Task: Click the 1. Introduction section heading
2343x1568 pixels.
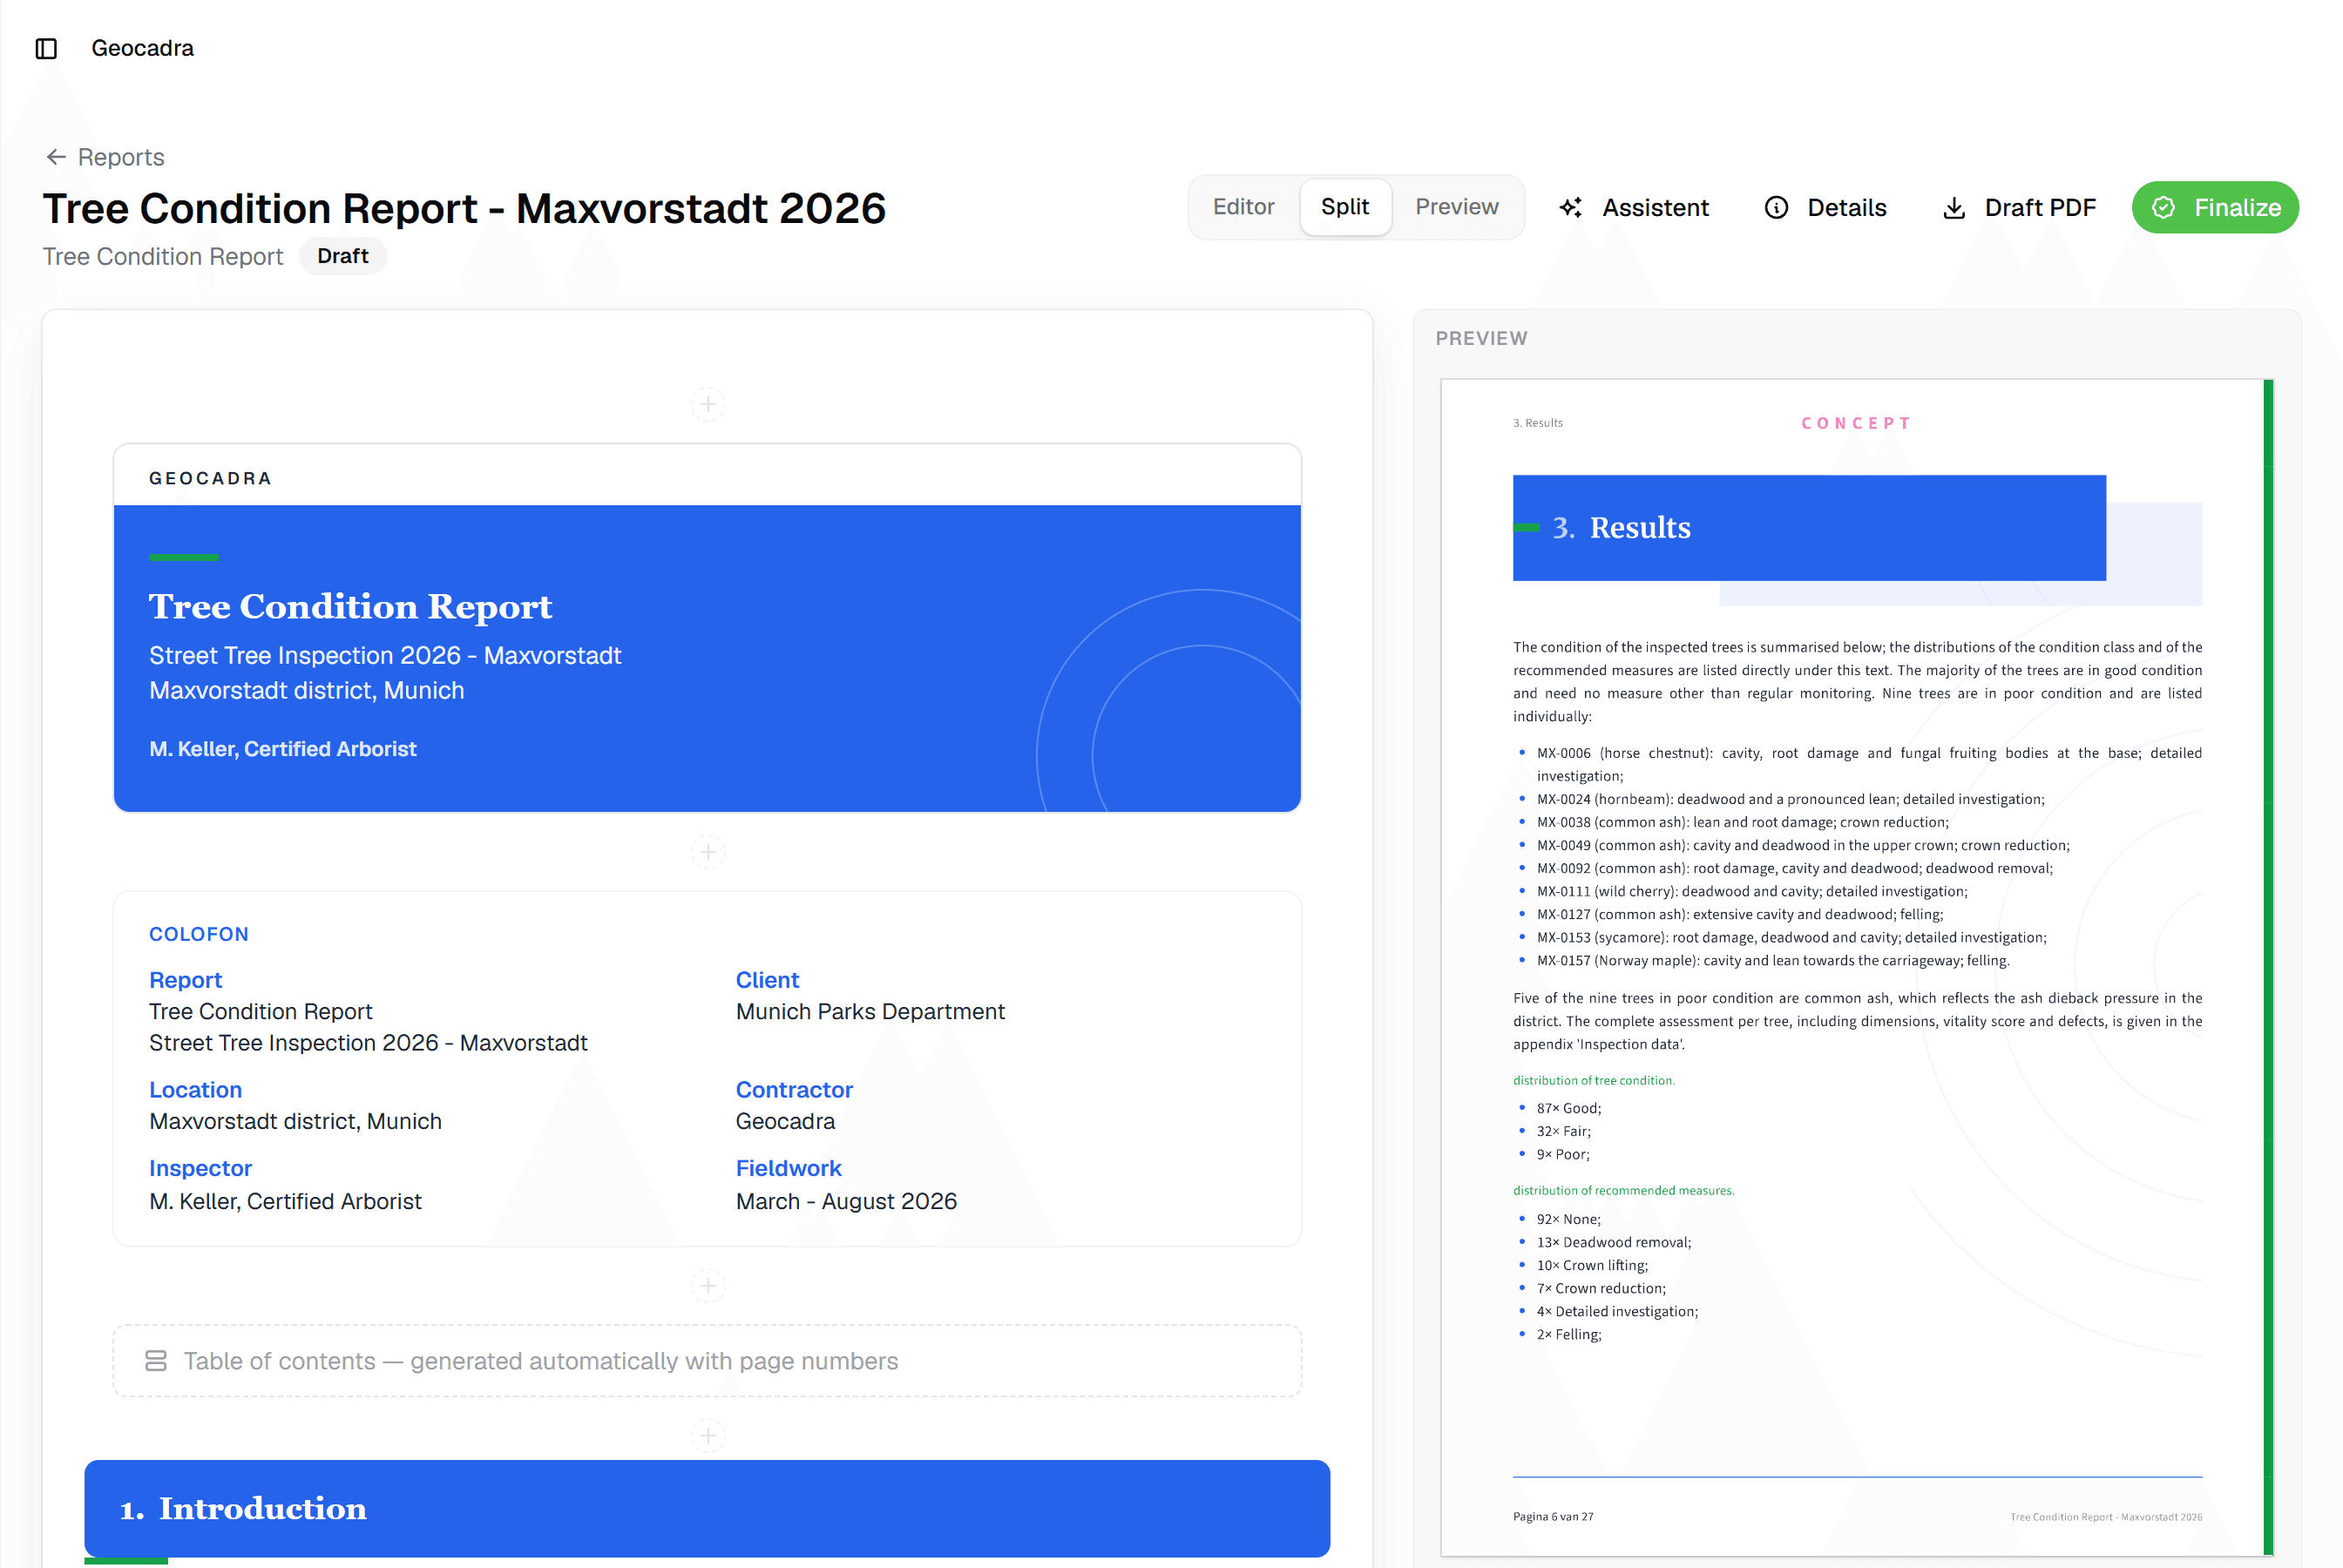Action: 707,1508
